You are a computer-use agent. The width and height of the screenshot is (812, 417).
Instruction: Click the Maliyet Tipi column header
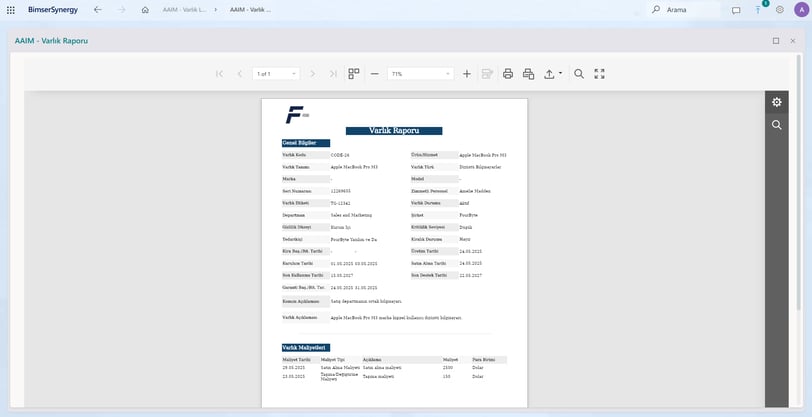click(332, 360)
